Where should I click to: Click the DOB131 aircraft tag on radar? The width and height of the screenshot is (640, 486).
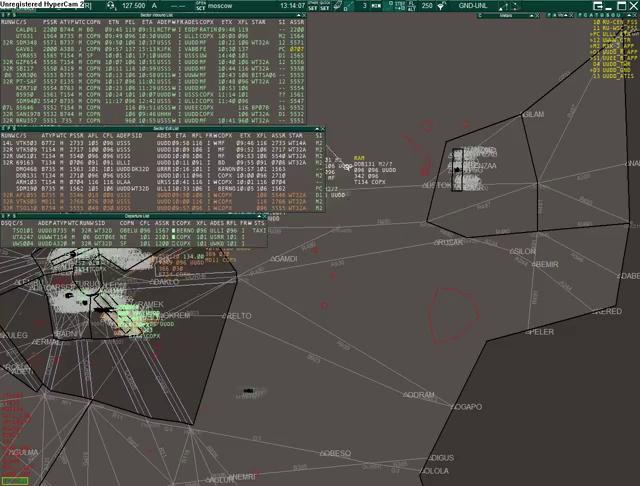click(374, 171)
